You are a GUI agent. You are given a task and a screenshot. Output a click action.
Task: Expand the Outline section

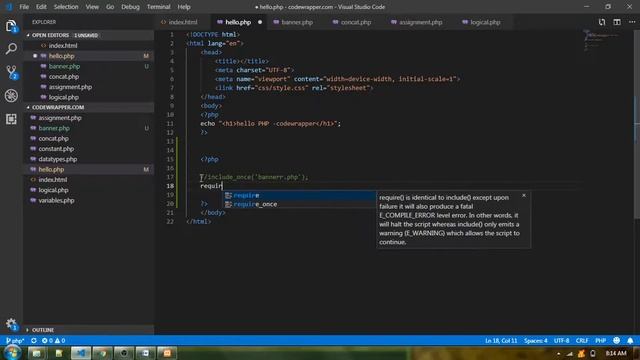89,330
